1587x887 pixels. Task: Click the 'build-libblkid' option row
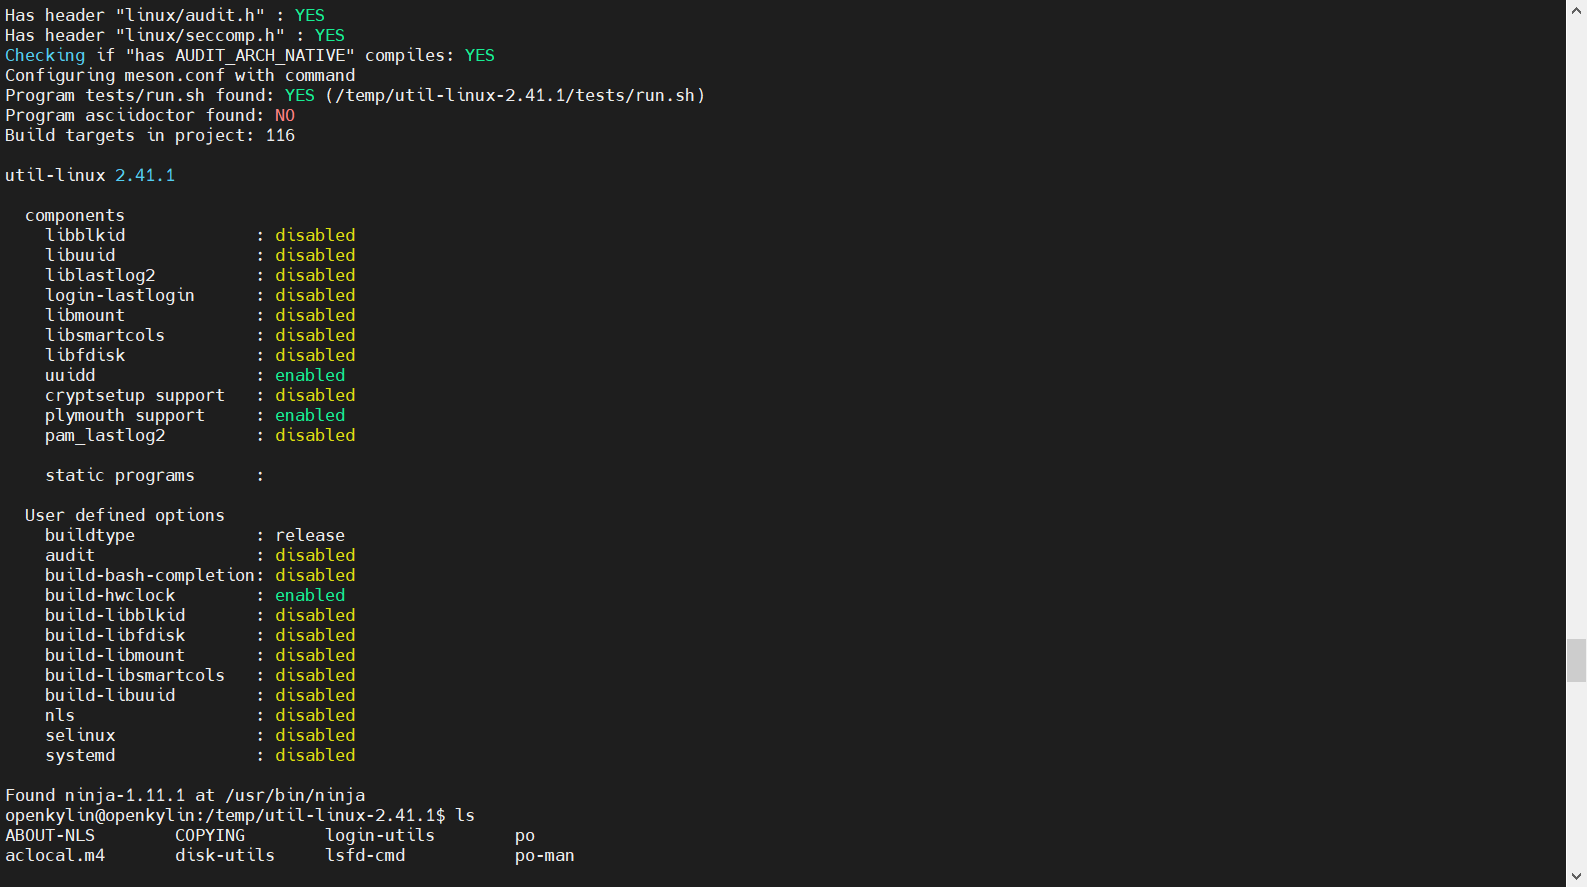pos(200,615)
